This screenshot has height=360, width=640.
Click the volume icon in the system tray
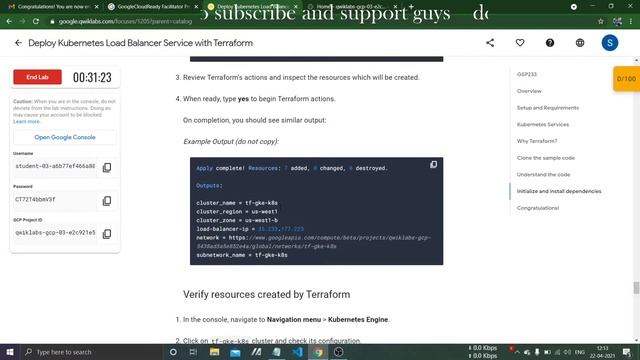coord(567,352)
